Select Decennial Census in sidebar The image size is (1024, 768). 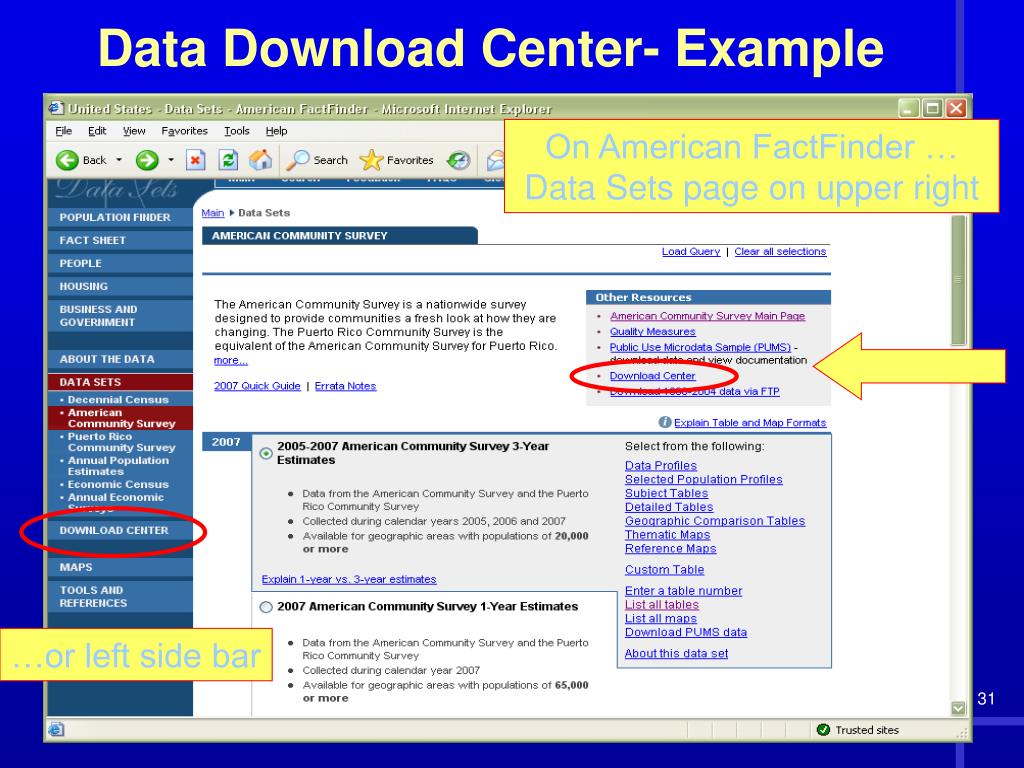click(x=118, y=400)
